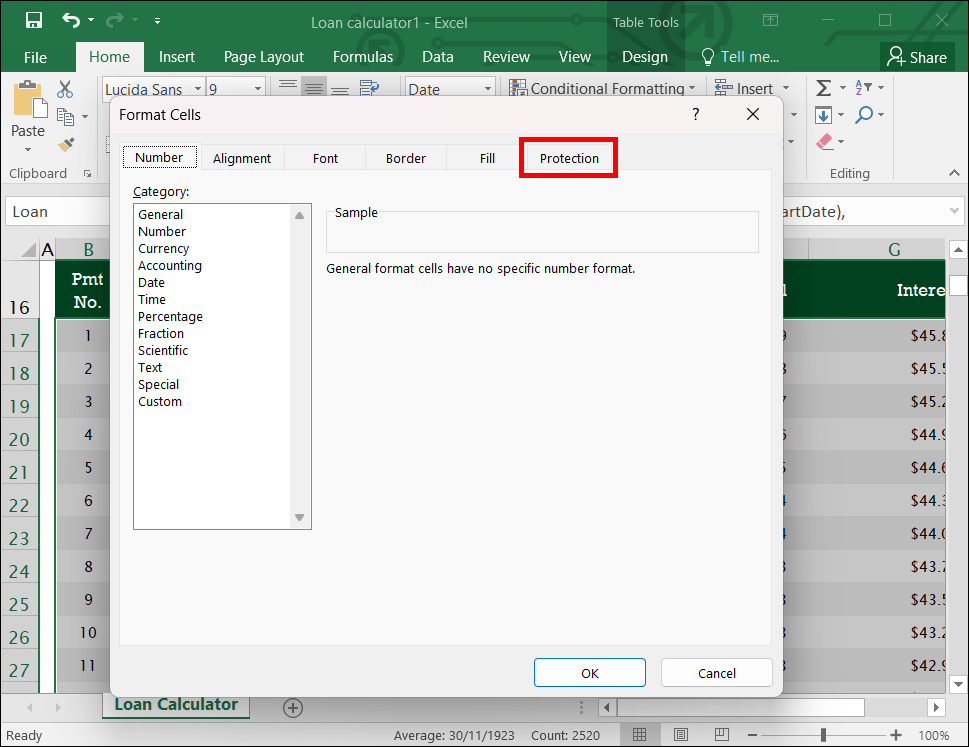Open the Find & Select magnifier icon
The height and width of the screenshot is (747, 969).
point(864,115)
